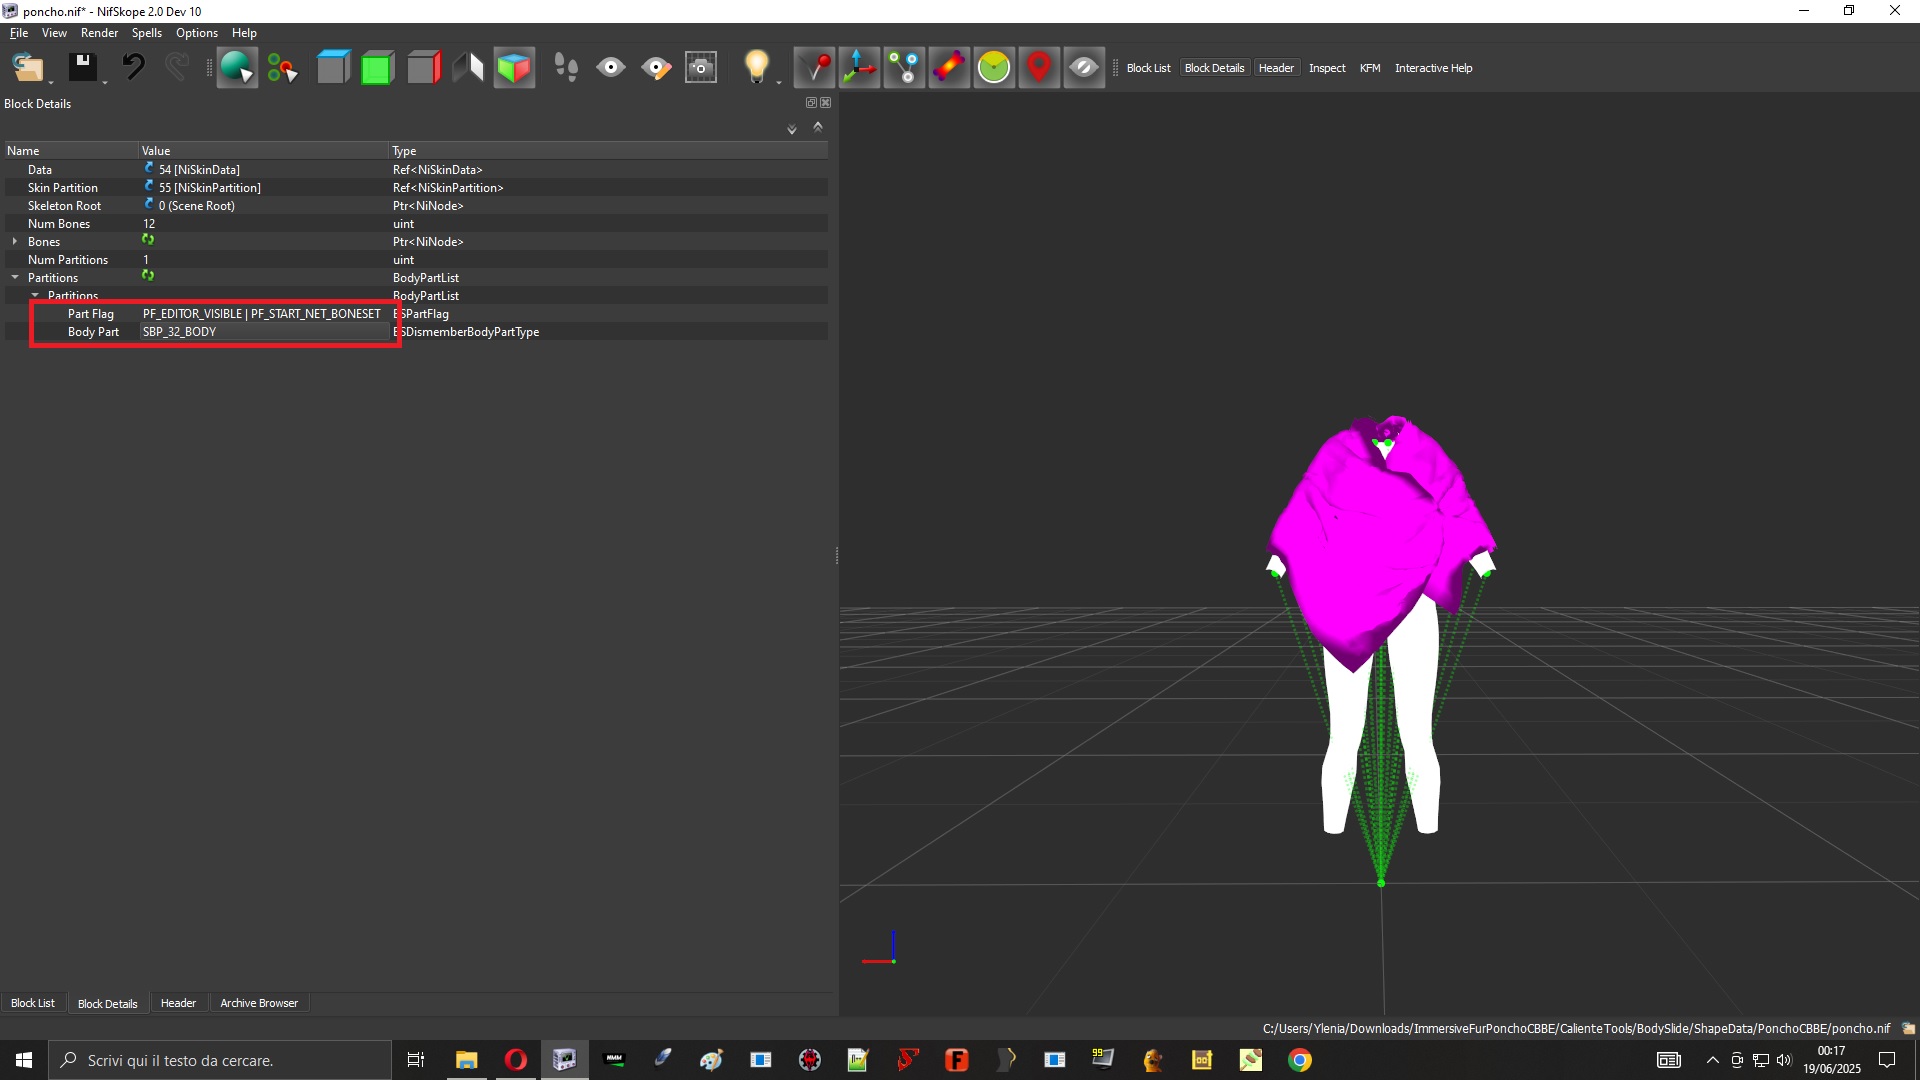
Task: Enable Select Vertex mode
Action: click(283, 68)
